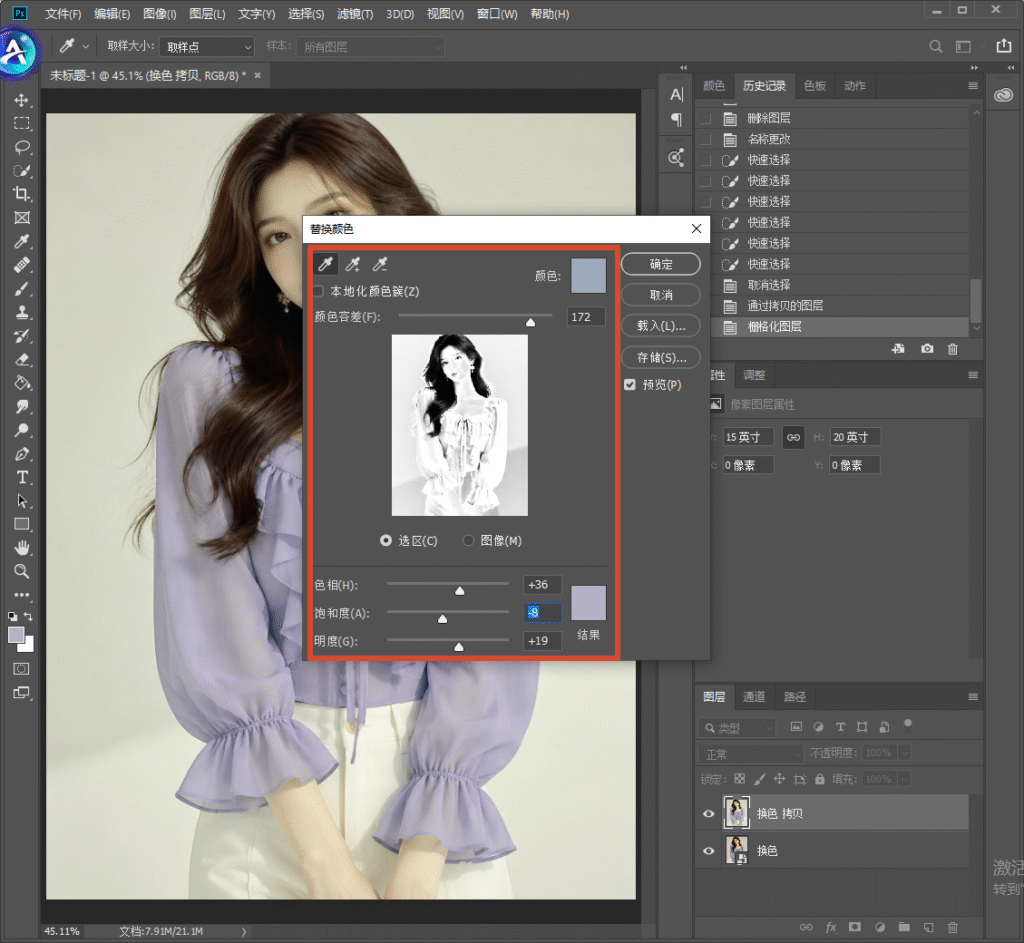Select the Brush tool

pos(22,289)
